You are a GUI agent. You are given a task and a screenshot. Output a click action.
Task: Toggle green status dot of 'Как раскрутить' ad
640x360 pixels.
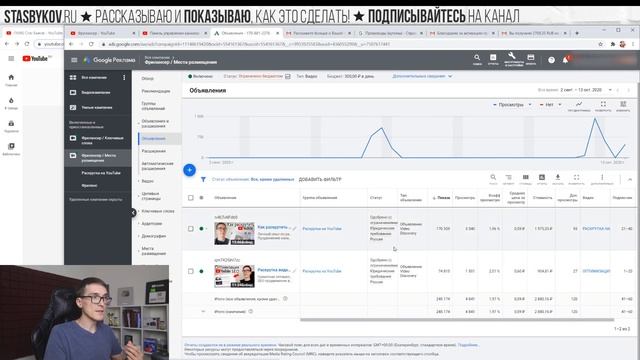pos(201,229)
